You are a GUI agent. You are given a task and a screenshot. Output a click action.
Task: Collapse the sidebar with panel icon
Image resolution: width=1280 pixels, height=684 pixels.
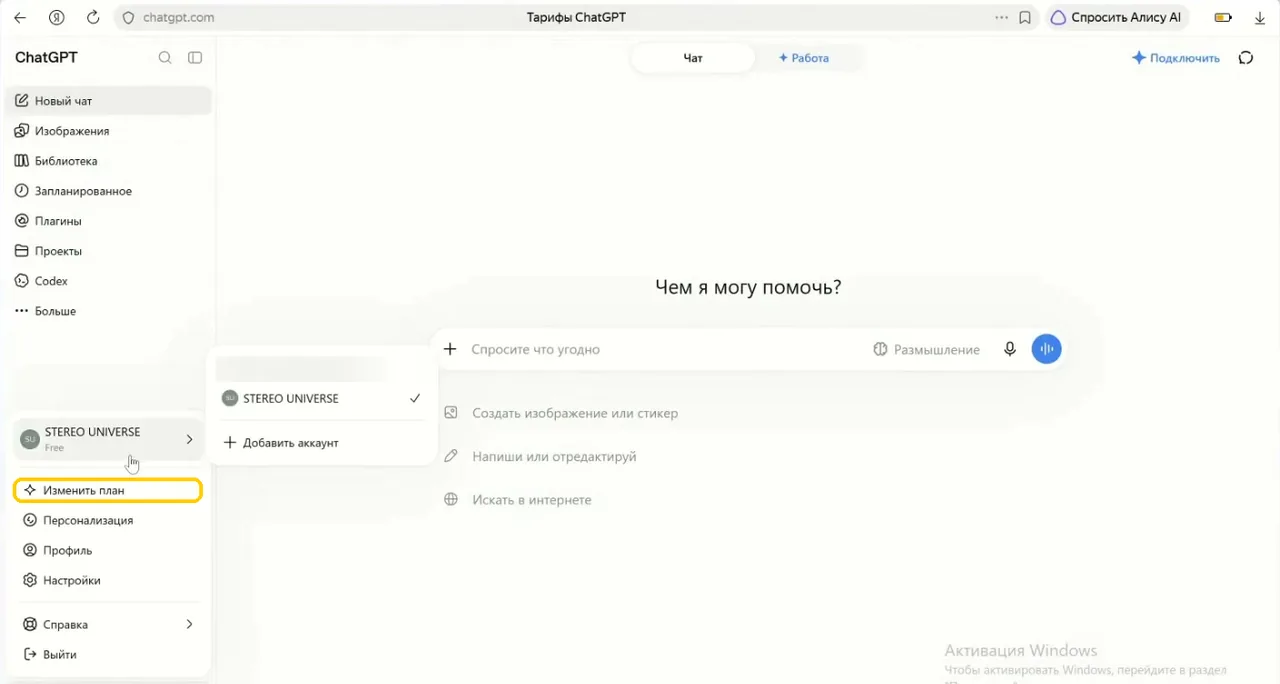(x=195, y=58)
